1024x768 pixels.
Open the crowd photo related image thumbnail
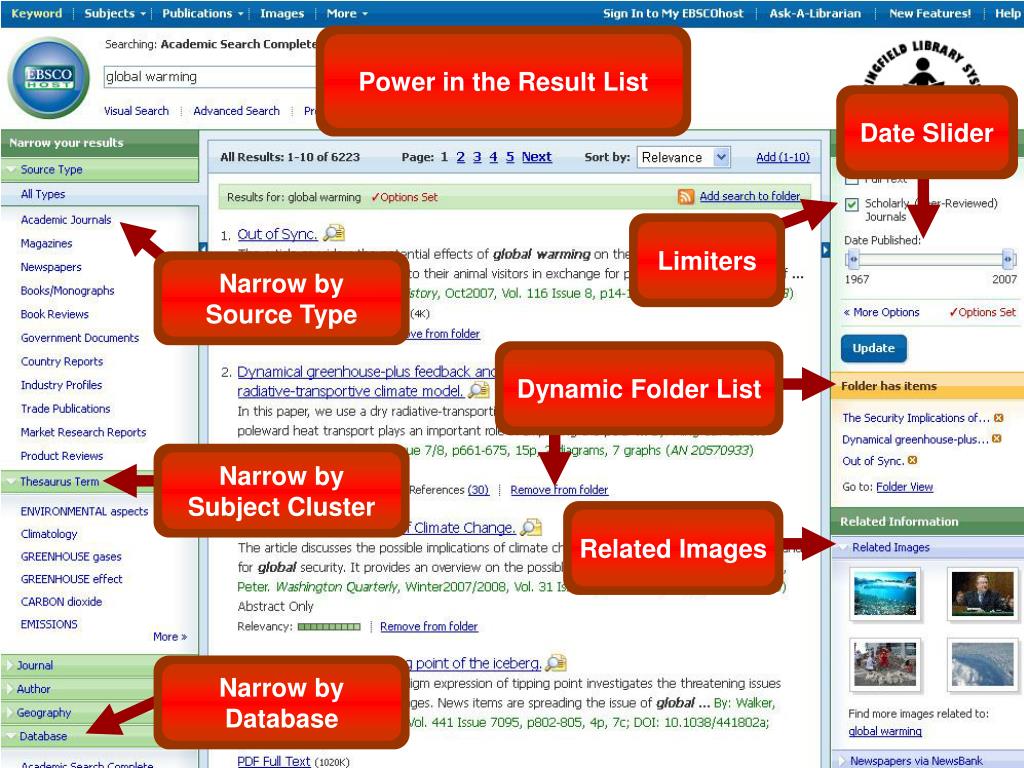[885, 665]
